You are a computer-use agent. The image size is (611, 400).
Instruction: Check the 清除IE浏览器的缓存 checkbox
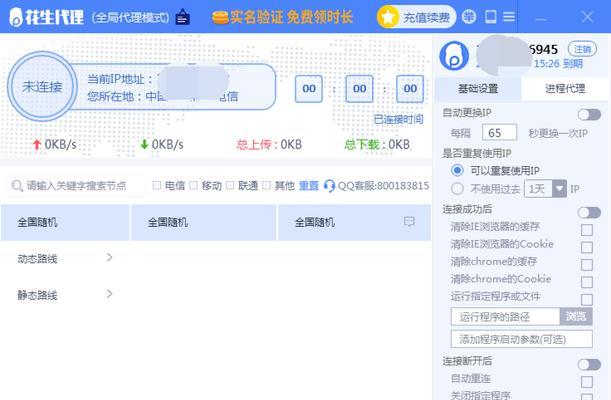click(x=586, y=230)
